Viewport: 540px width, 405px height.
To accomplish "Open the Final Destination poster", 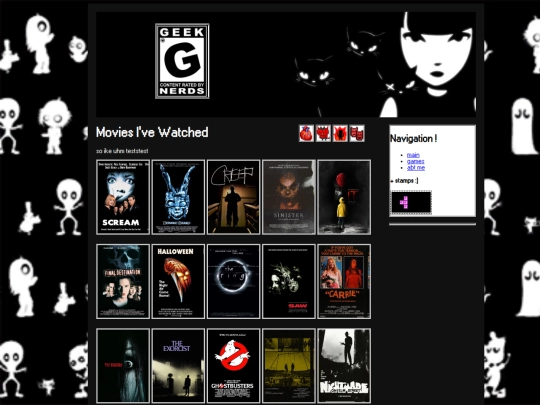I will click(123, 281).
